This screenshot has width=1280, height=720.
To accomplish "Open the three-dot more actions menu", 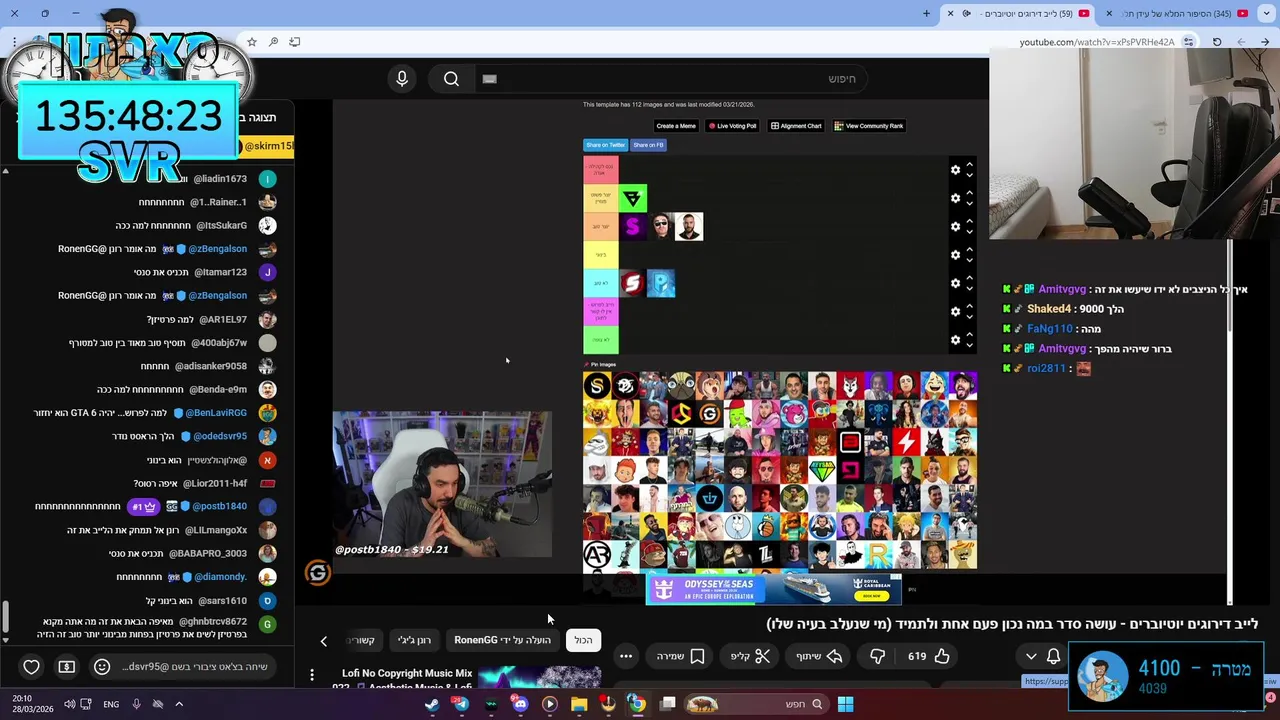I will [626, 656].
